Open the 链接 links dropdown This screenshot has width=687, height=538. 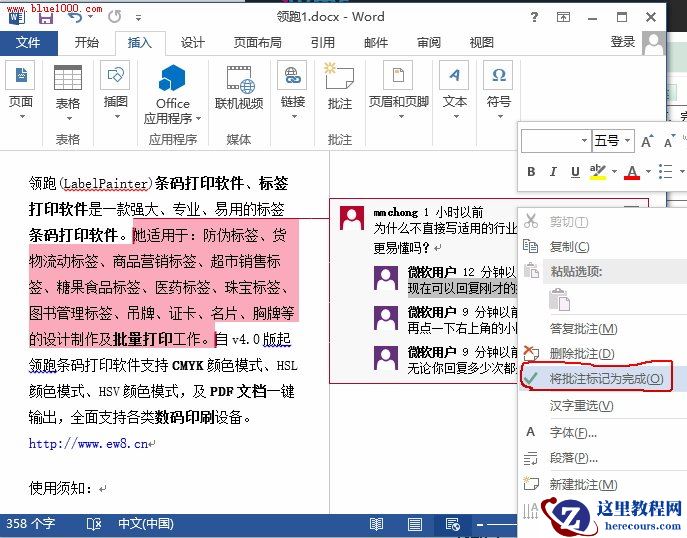pyautogui.click(x=293, y=90)
